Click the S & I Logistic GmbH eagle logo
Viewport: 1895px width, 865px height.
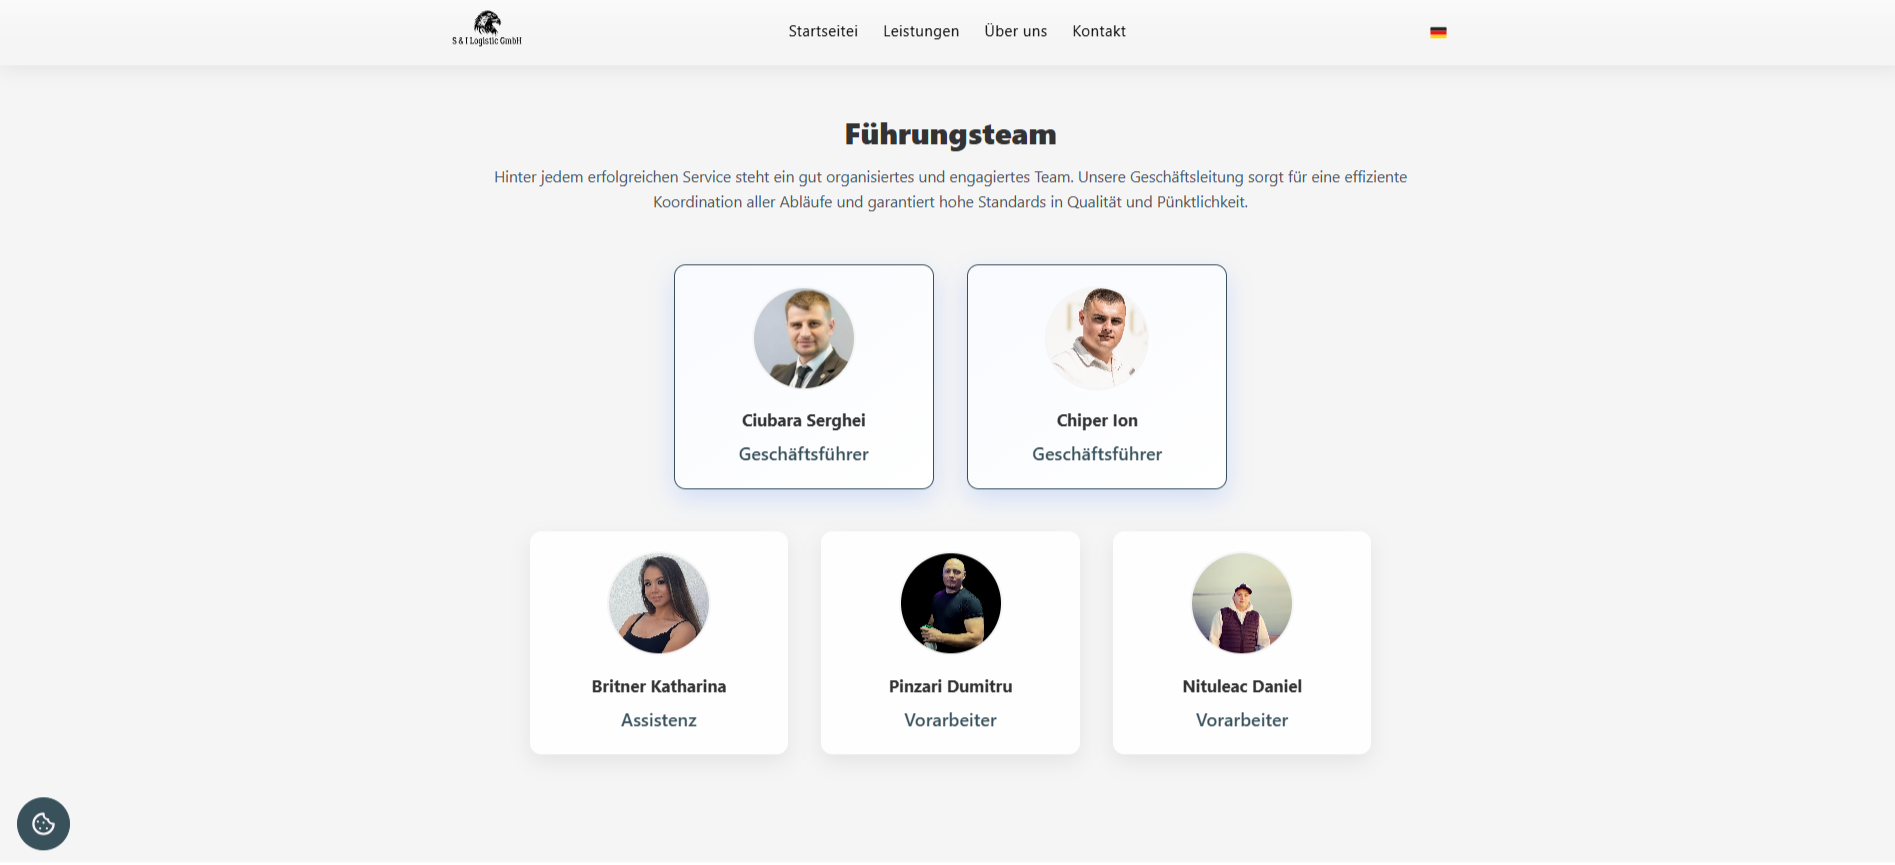[x=487, y=28]
